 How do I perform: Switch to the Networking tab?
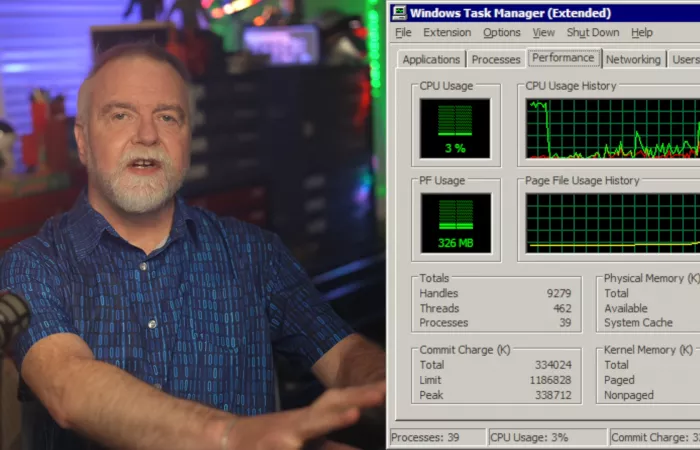click(x=633, y=59)
